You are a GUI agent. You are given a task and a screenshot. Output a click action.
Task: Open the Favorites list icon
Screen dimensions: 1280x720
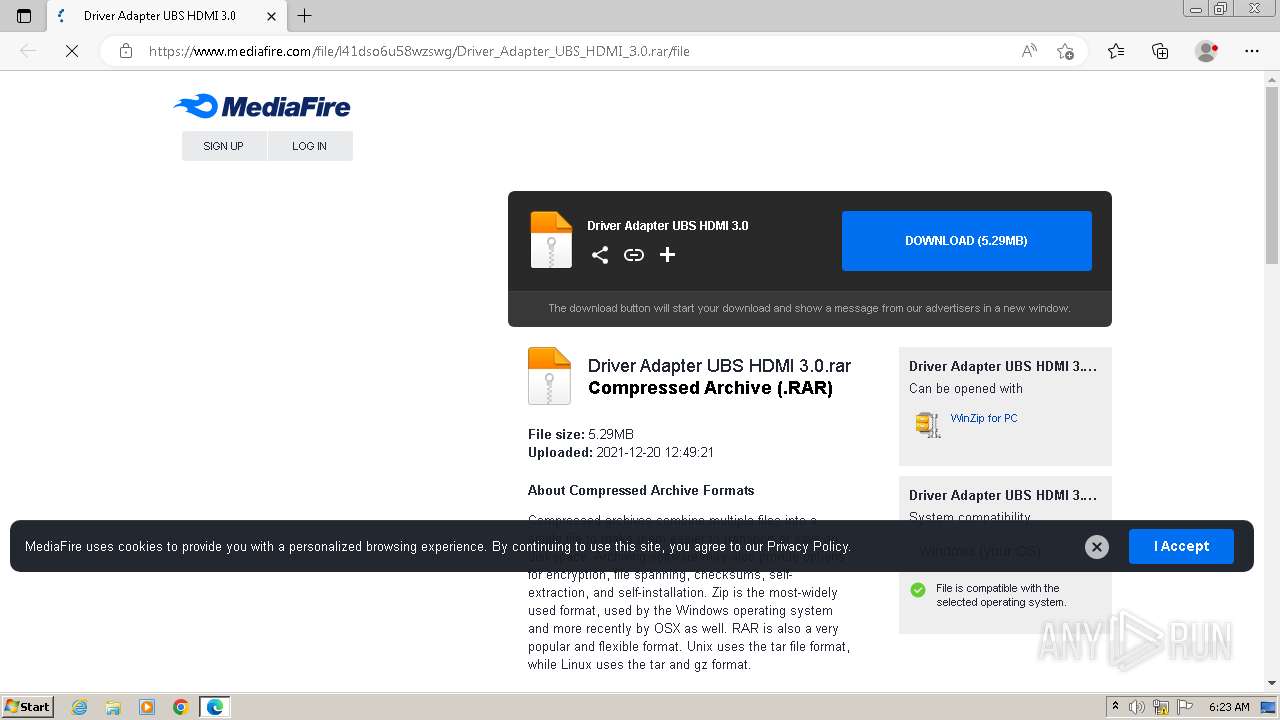tap(1116, 51)
